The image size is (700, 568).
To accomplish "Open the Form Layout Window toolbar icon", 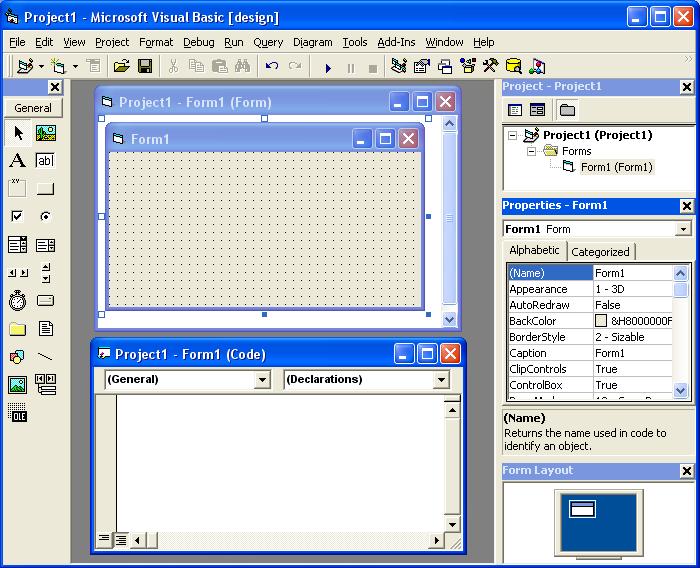I will [445, 67].
